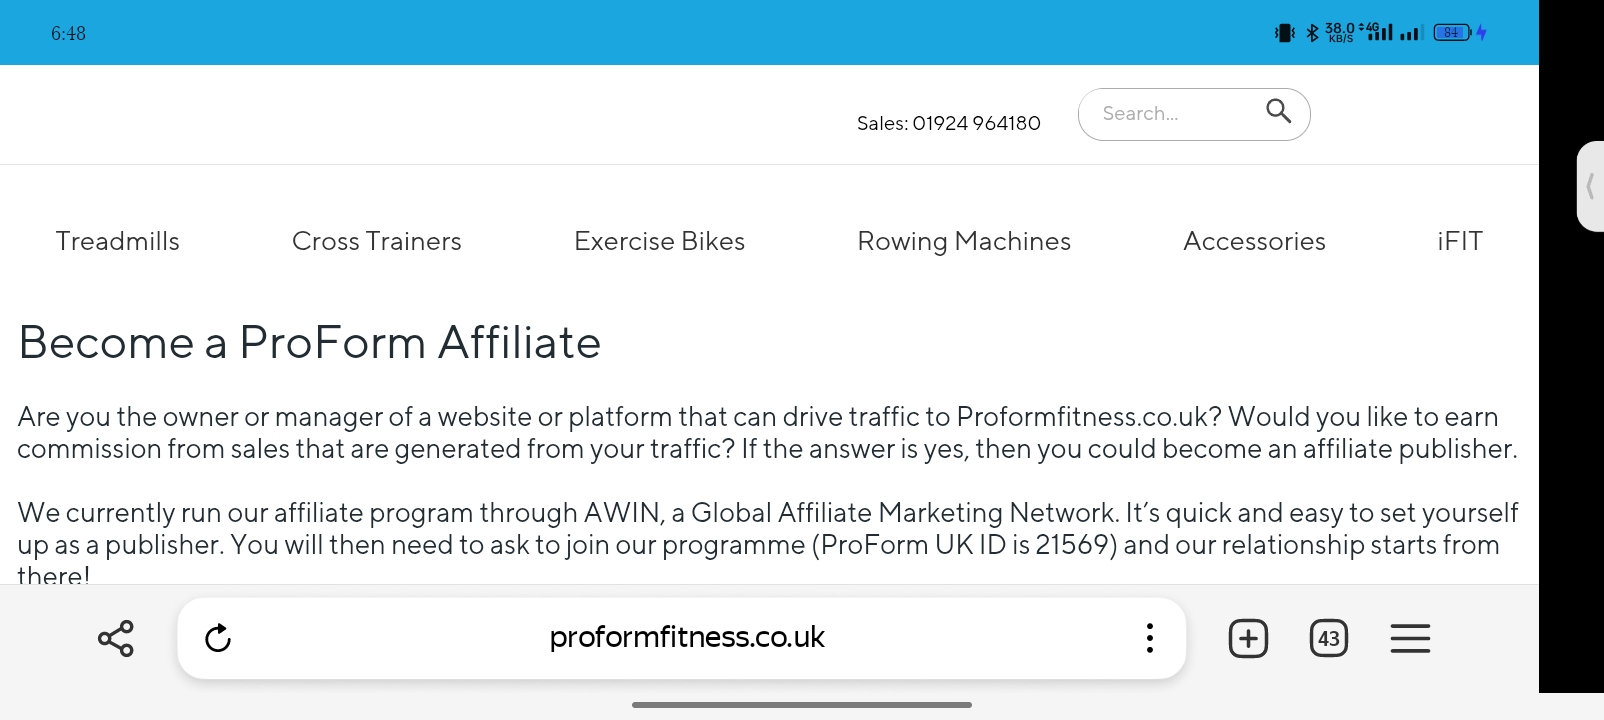Screen dimensions: 1604x720
Task: Open the three-dot page options menu
Action: pos(1150,638)
